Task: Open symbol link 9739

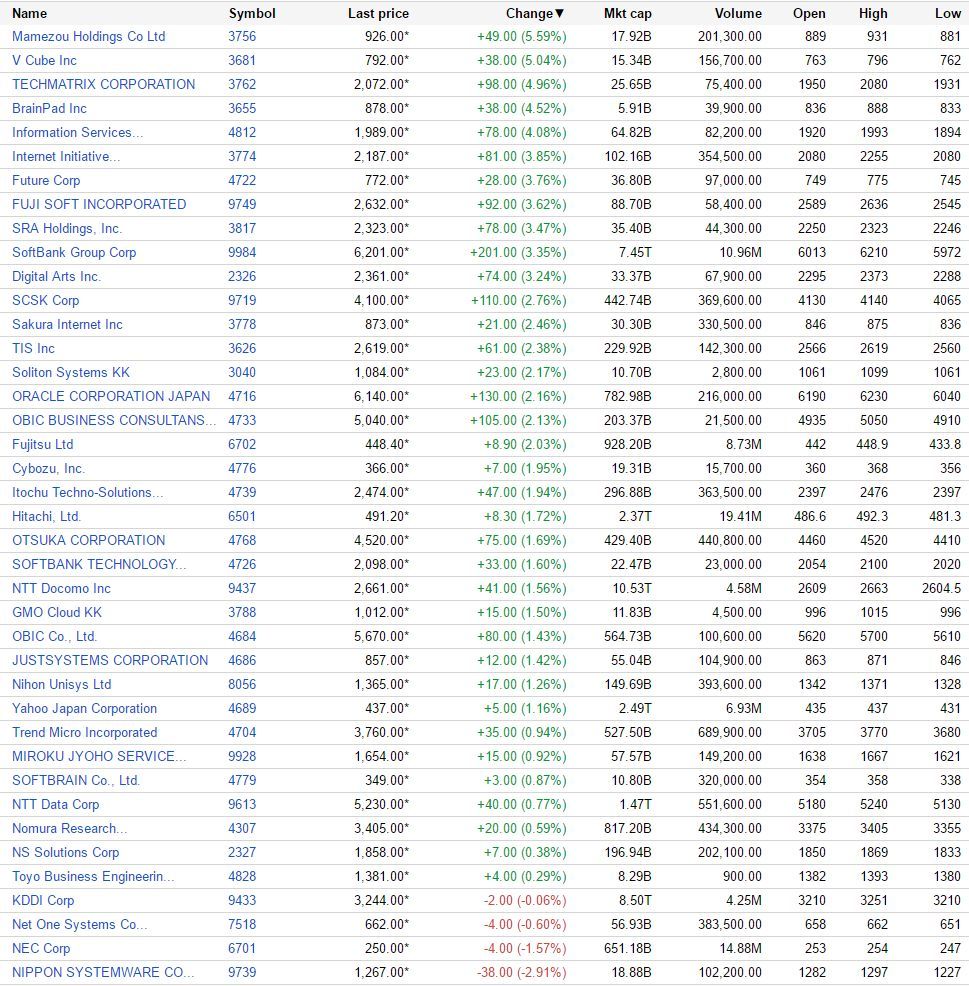Action: point(242,972)
